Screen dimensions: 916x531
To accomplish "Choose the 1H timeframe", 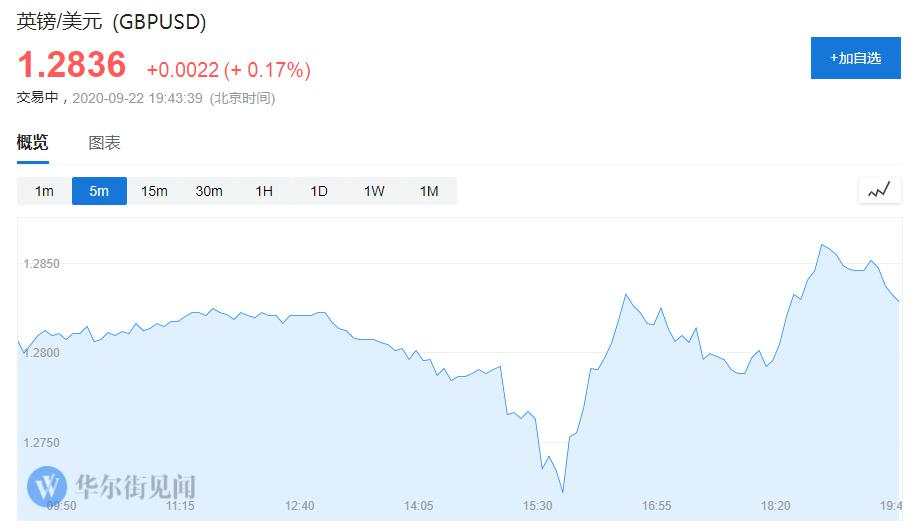I will [264, 191].
